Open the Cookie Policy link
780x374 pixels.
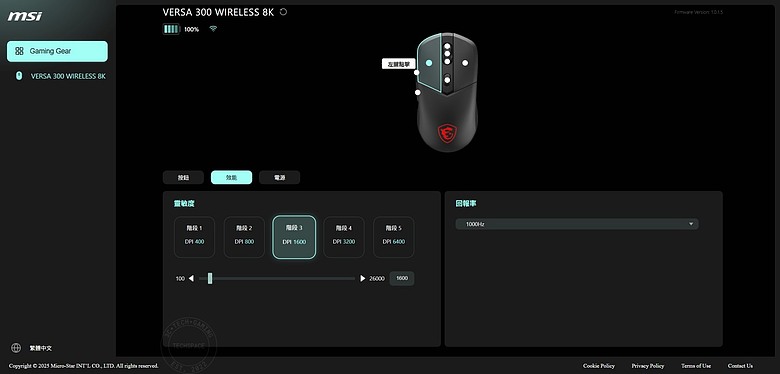coord(599,366)
